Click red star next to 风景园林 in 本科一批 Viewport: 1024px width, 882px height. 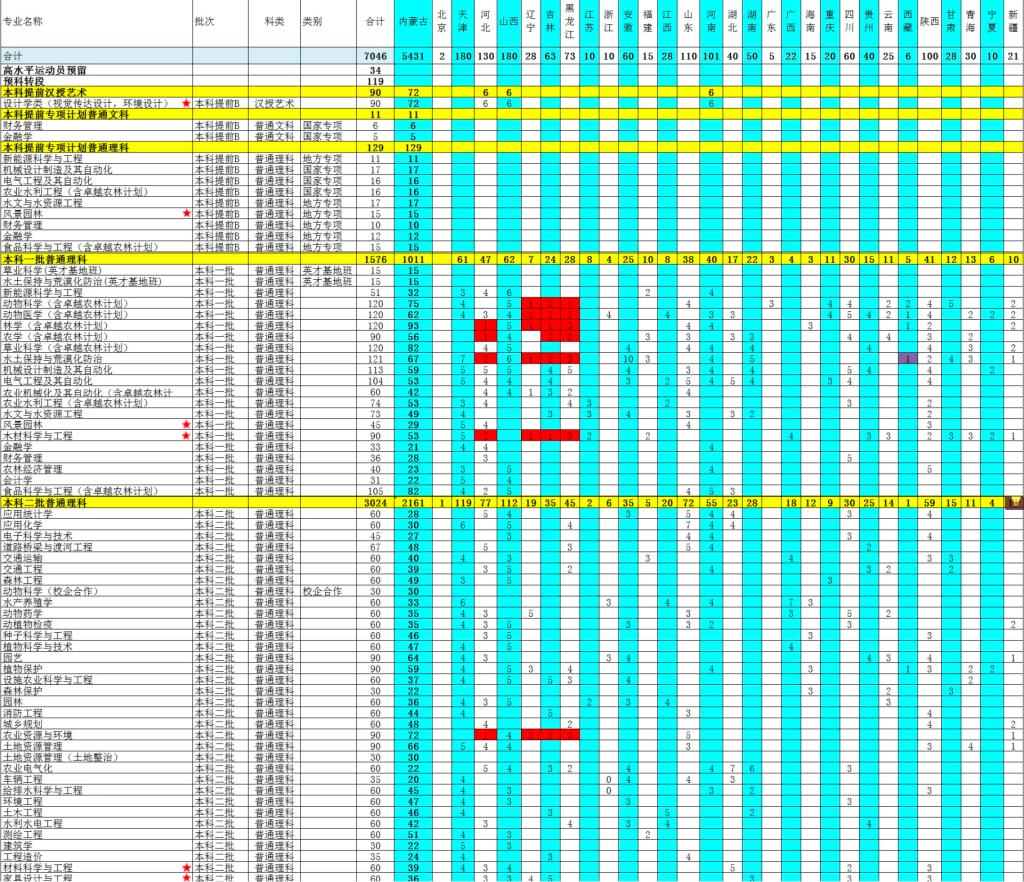coord(186,425)
